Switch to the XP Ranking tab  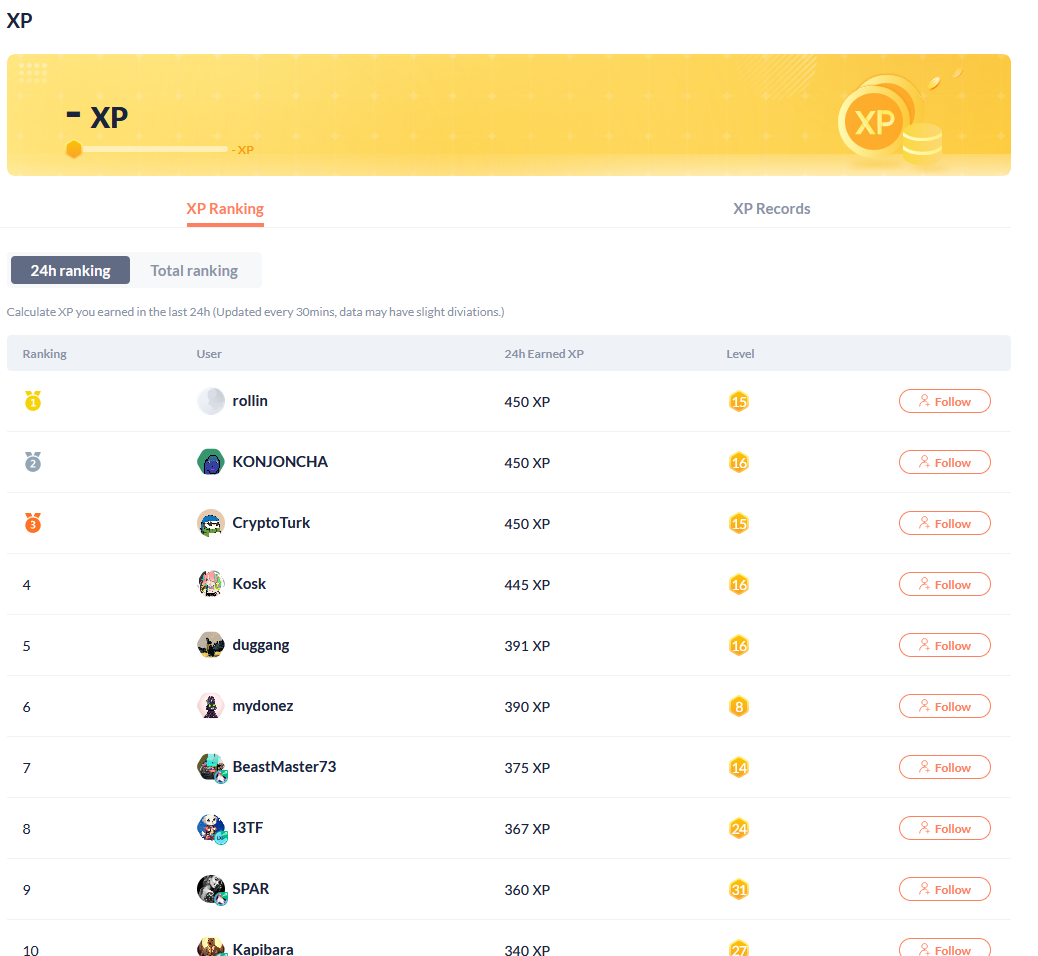(x=225, y=209)
